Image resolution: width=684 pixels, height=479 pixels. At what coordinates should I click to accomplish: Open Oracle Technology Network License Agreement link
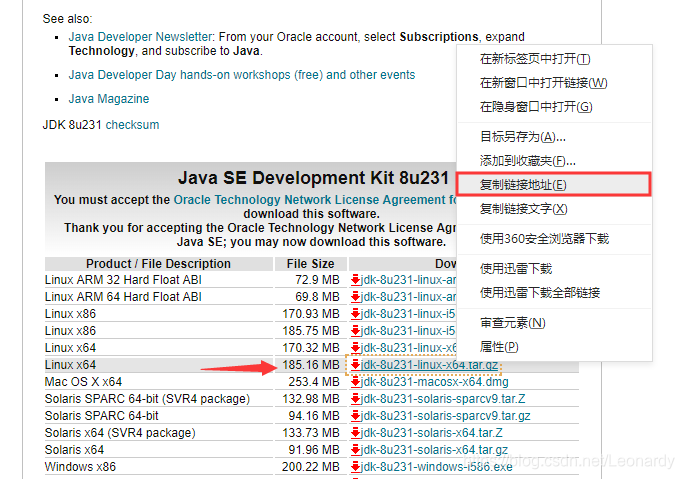[315, 200]
